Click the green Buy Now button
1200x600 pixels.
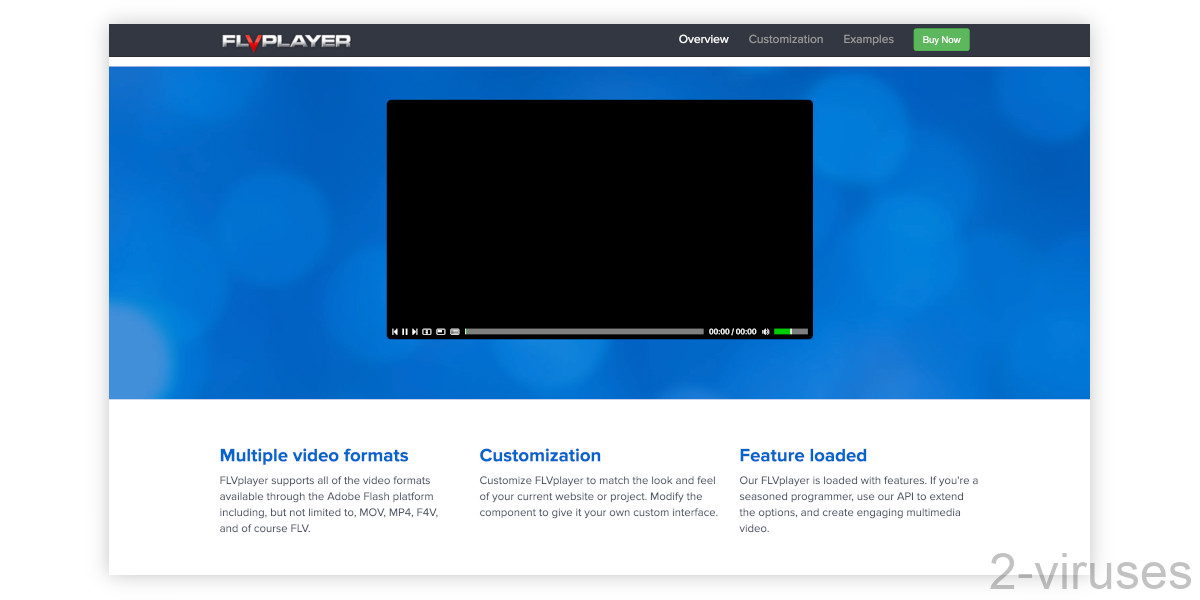[941, 40]
